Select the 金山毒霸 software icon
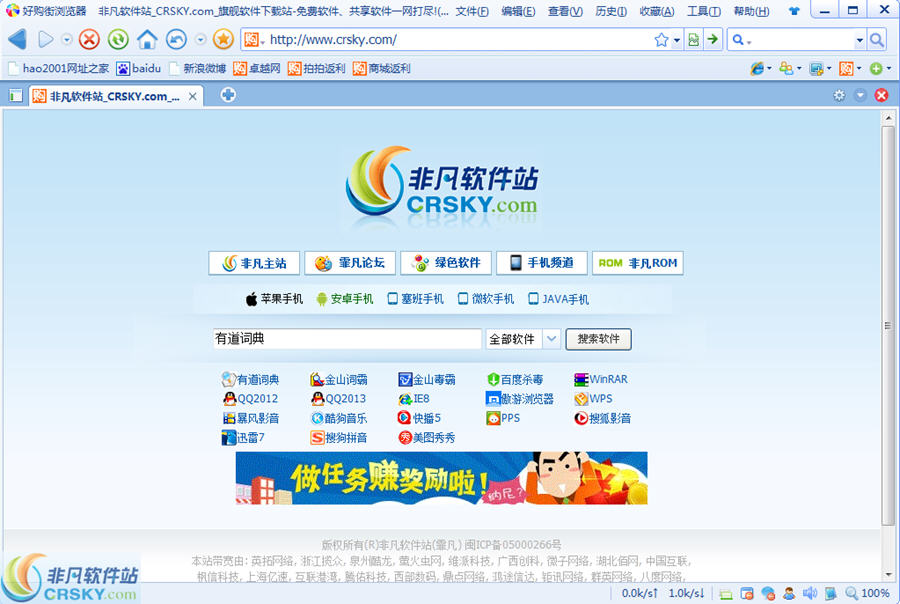This screenshot has height=604, width=900. [405, 379]
